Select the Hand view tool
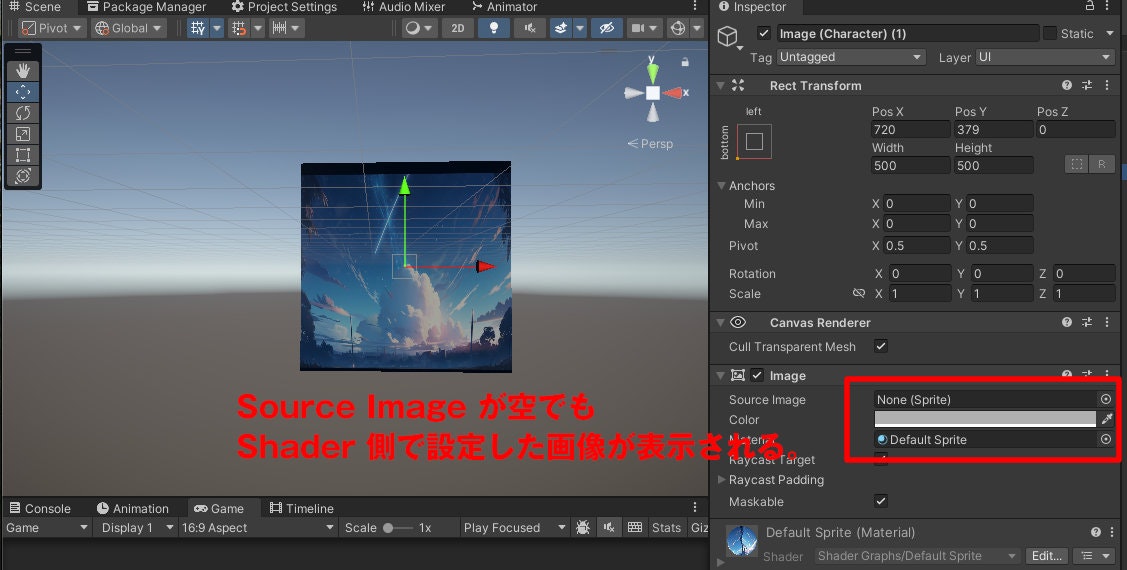Viewport: 1127px width, 570px height. pyautogui.click(x=23, y=70)
